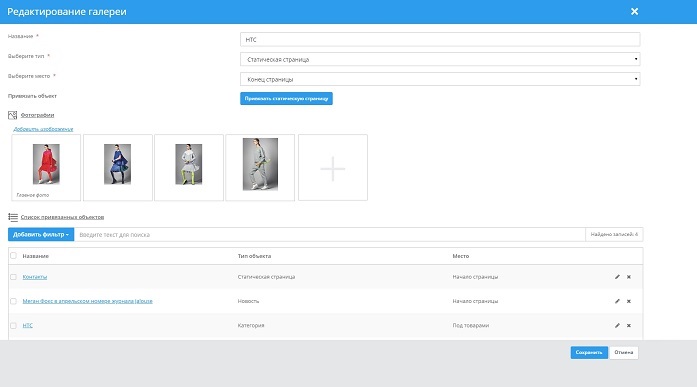697x387 pixels.
Task: Select the blue dress photo thumbnail
Action: (x=117, y=164)
